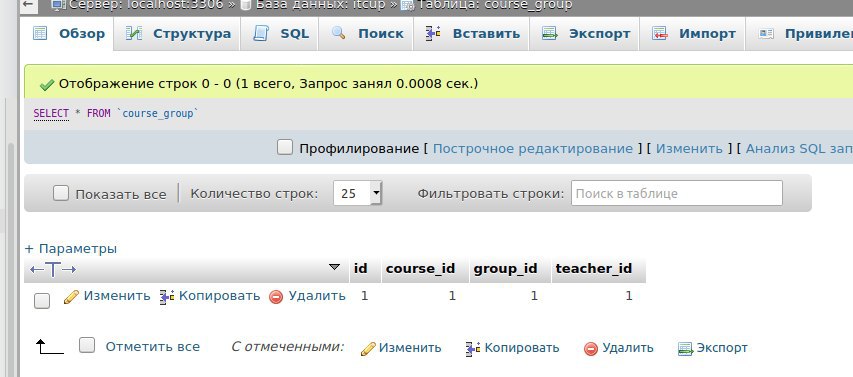Click С отмеченными Копировать button

(512, 348)
